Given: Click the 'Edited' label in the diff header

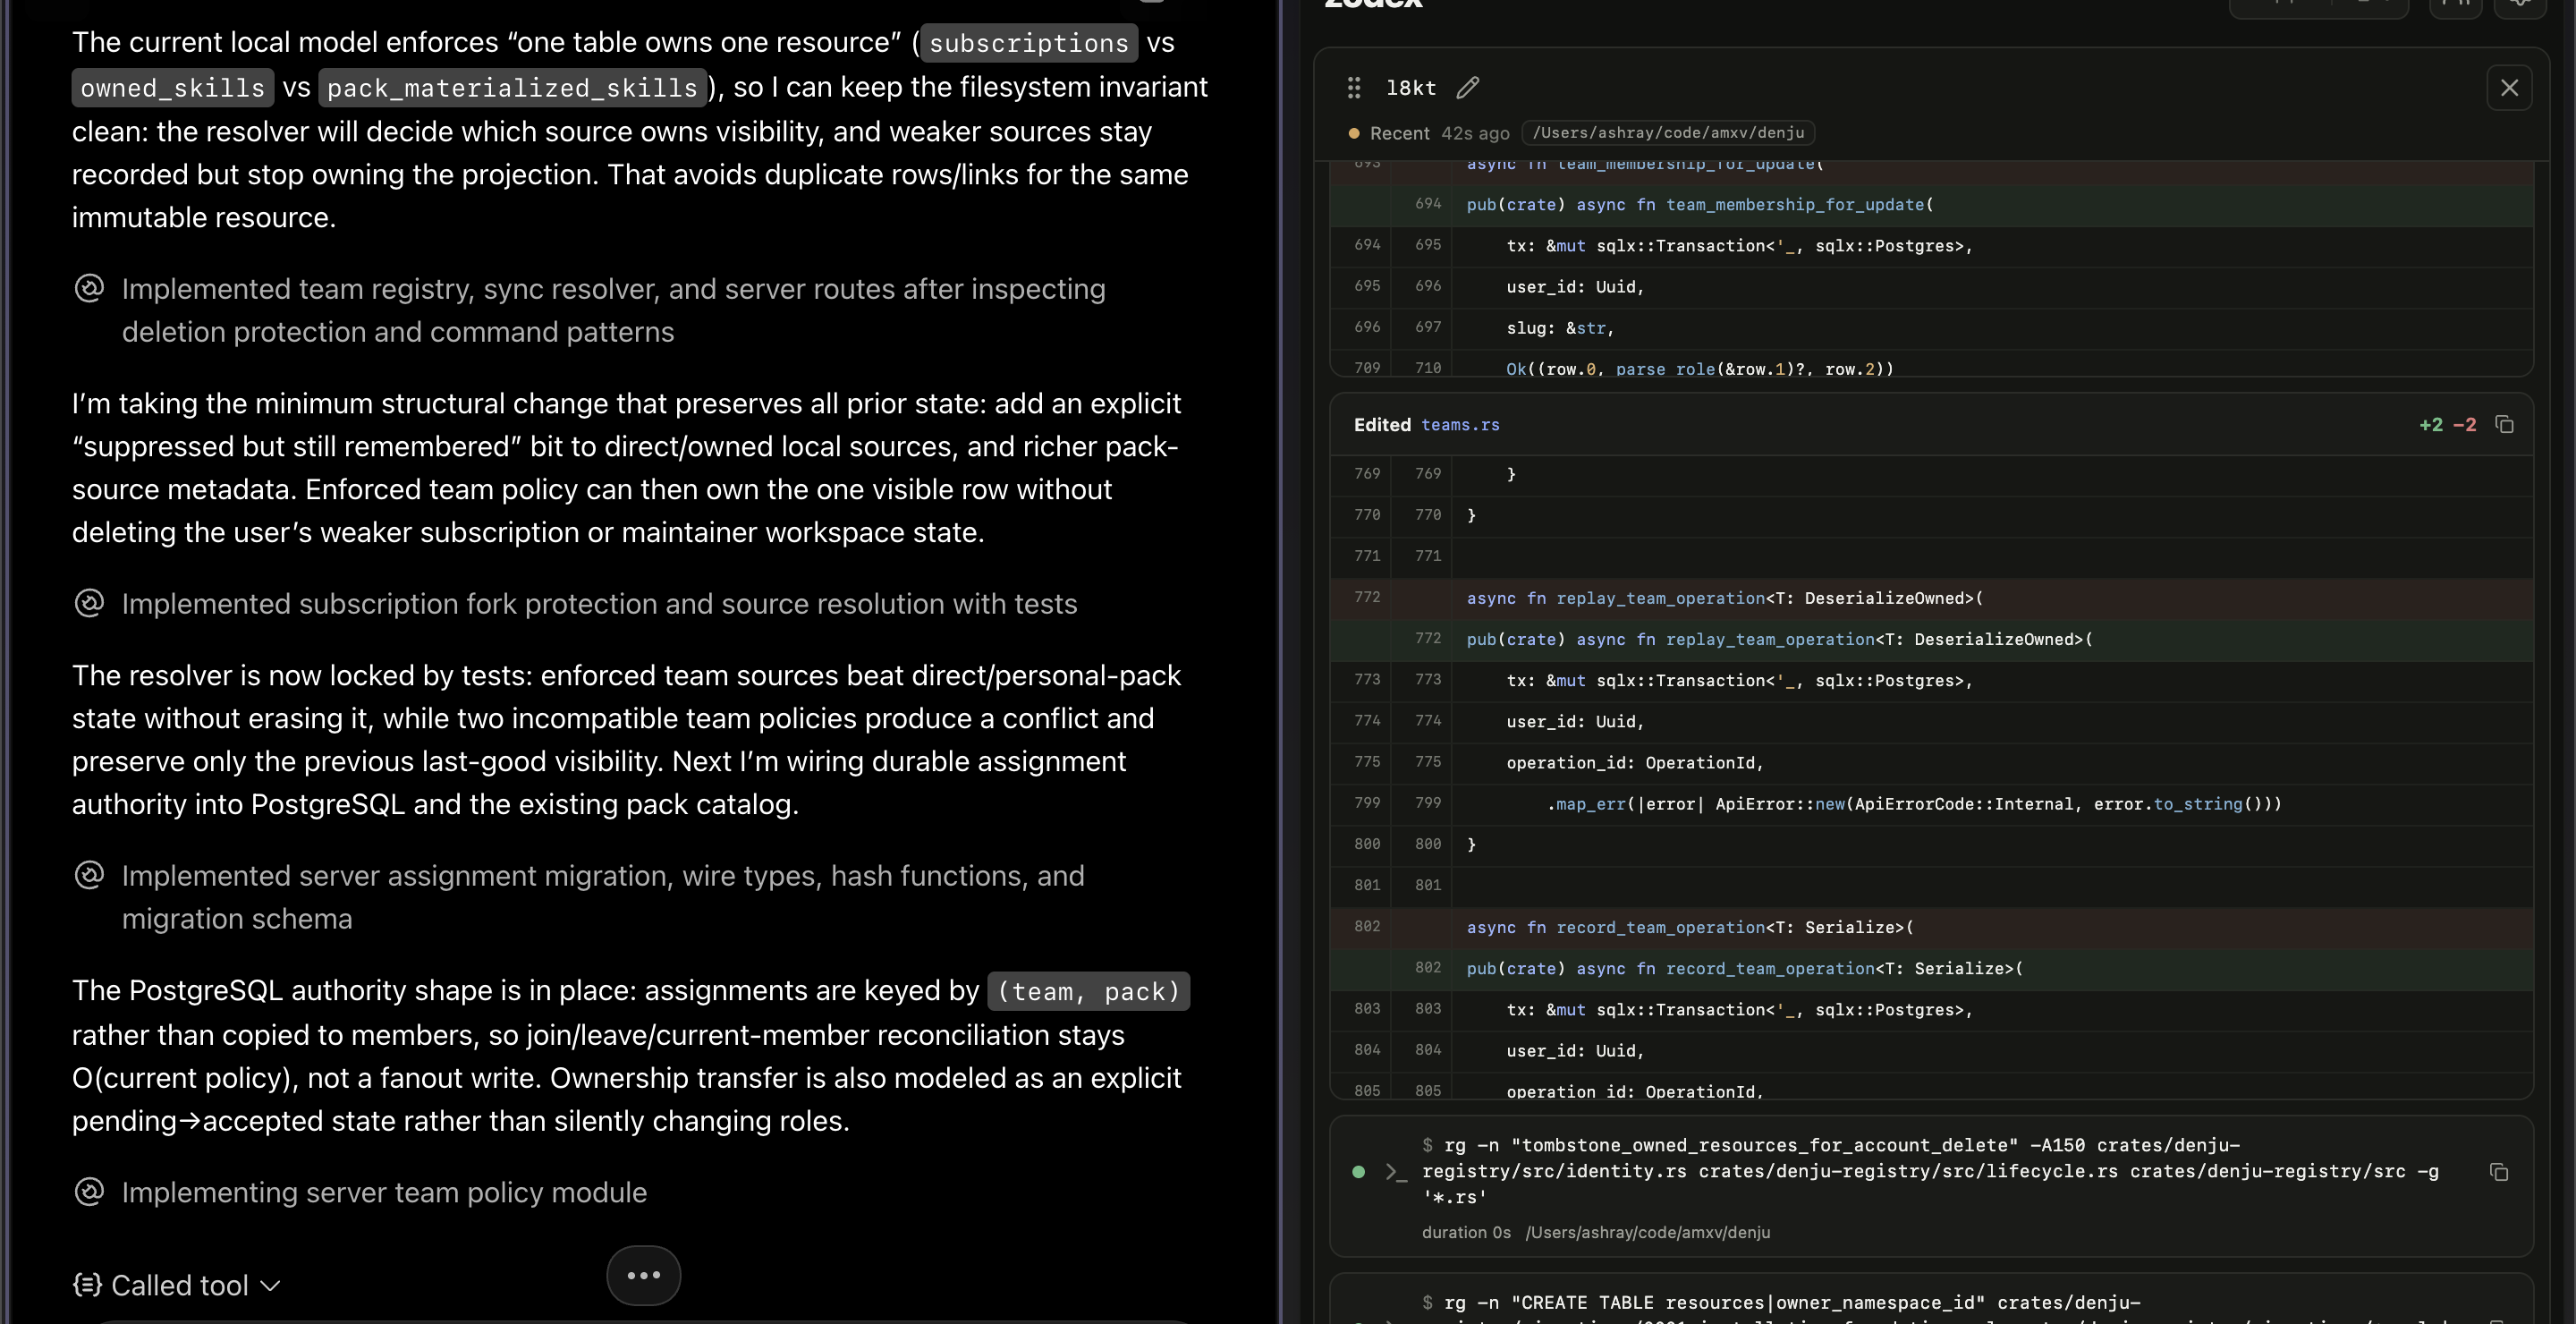Looking at the screenshot, I should (x=1382, y=425).
